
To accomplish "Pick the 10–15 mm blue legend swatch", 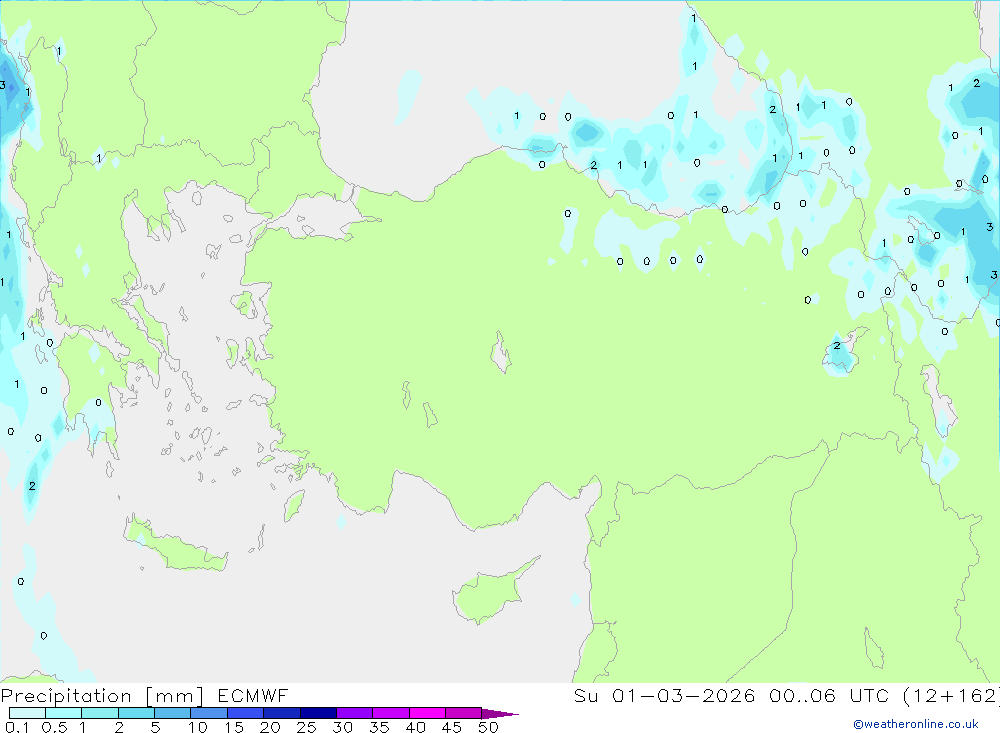I will tap(209, 713).
